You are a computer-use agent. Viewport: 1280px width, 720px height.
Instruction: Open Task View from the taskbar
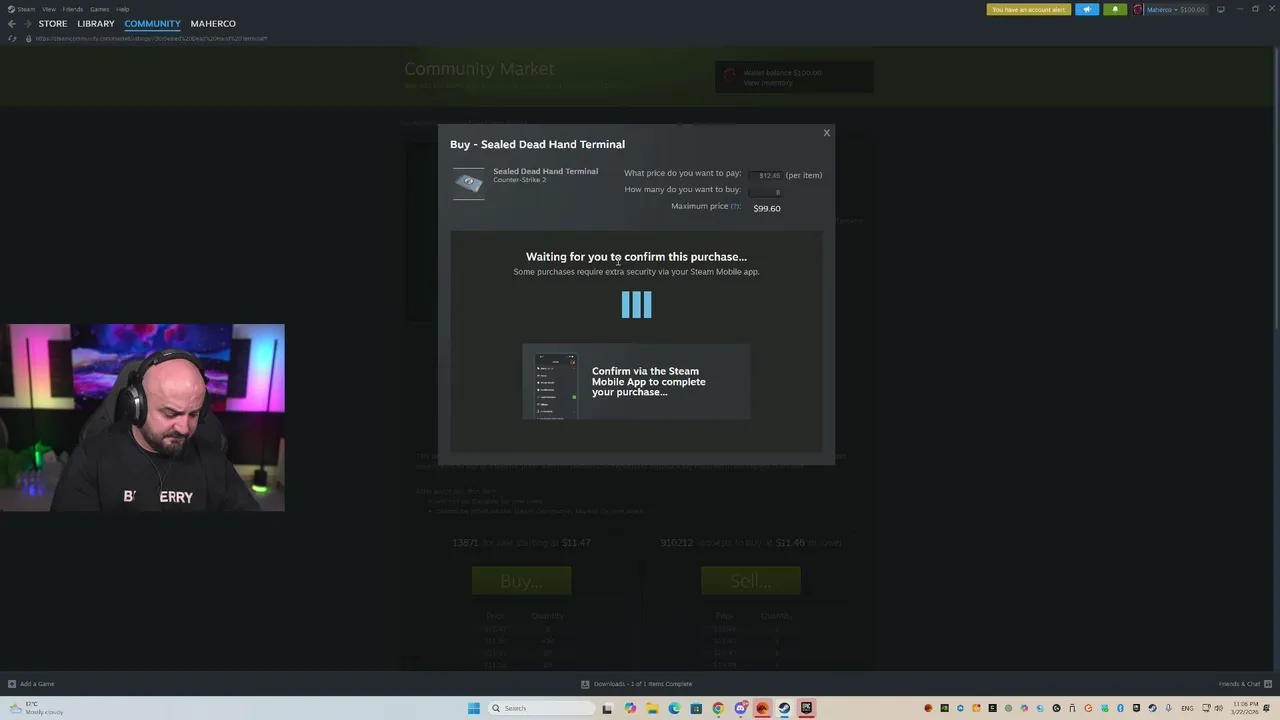pyautogui.click(x=607, y=708)
